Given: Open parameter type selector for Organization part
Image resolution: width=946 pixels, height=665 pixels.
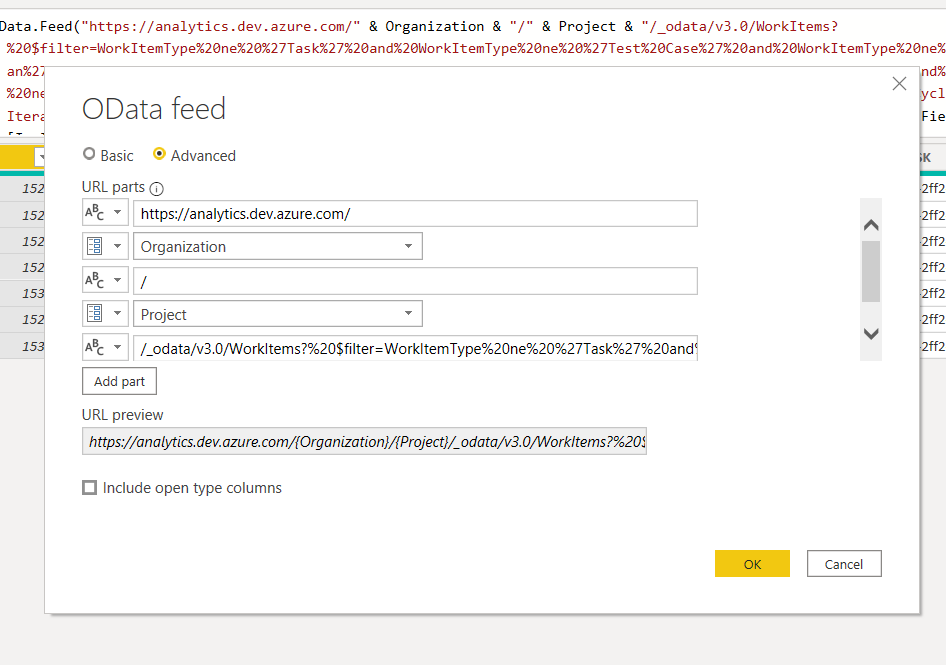Looking at the screenshot, I should pos(105,246).
